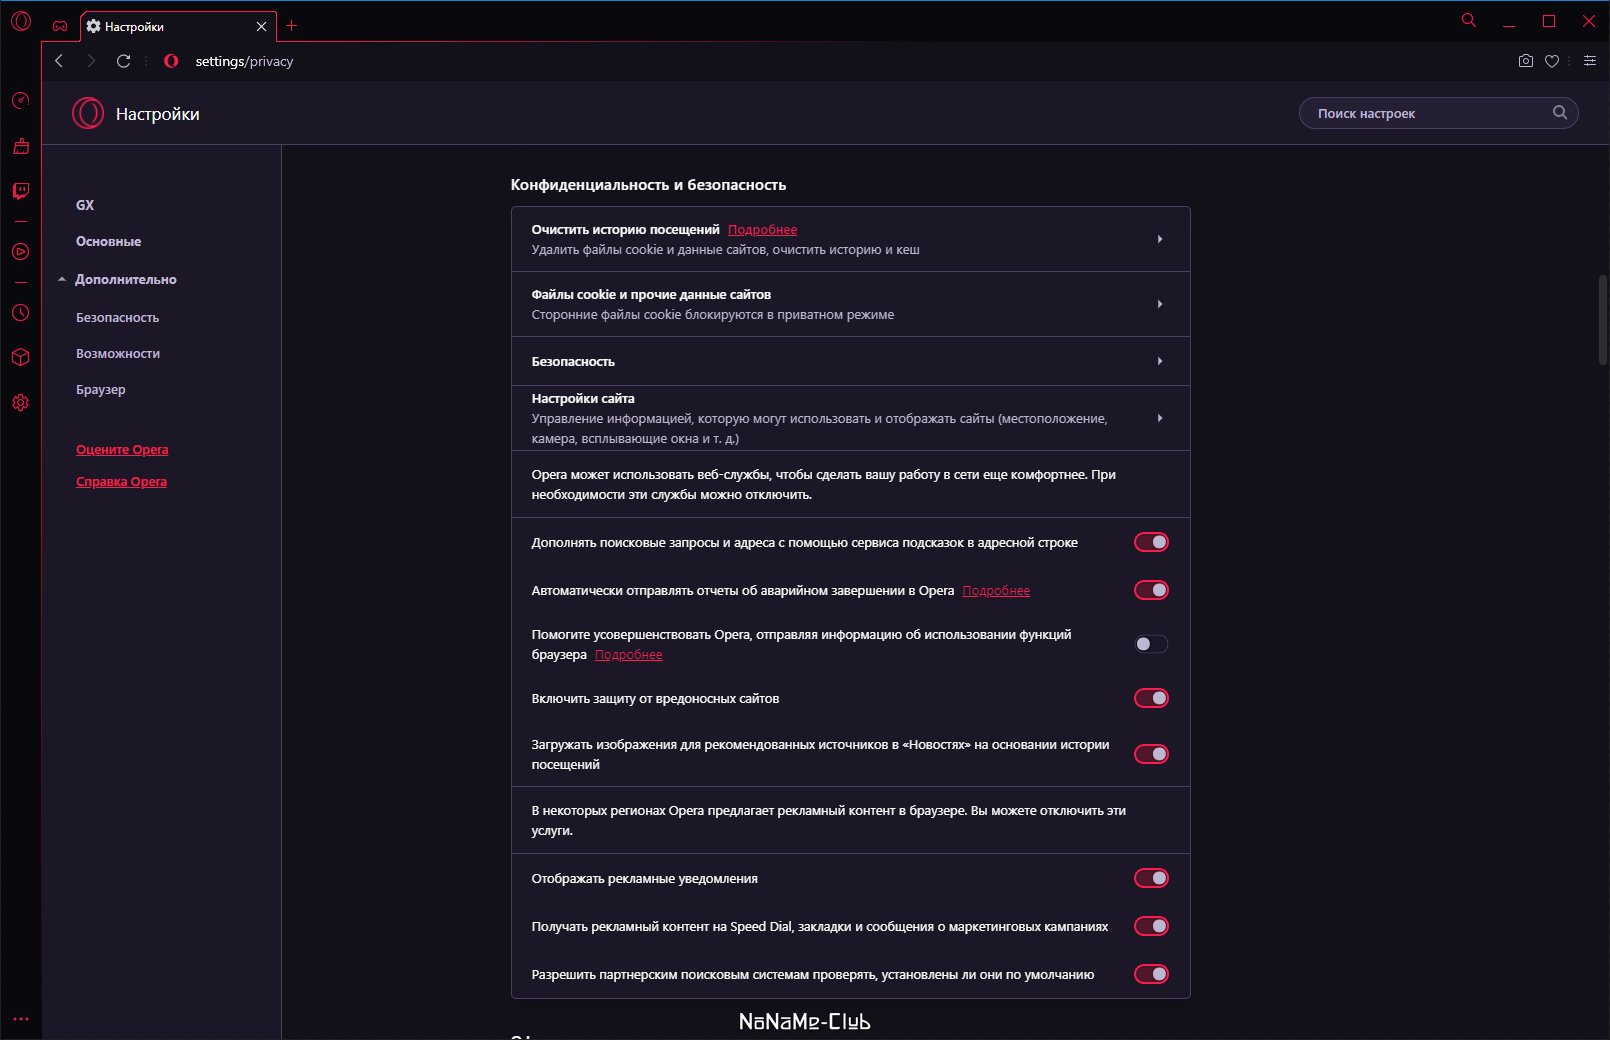Screen dimensions: 1610x1040
Task: Open sidebar setup three-dots icon
Action: pyautogui.click(x=21, y=1019)
